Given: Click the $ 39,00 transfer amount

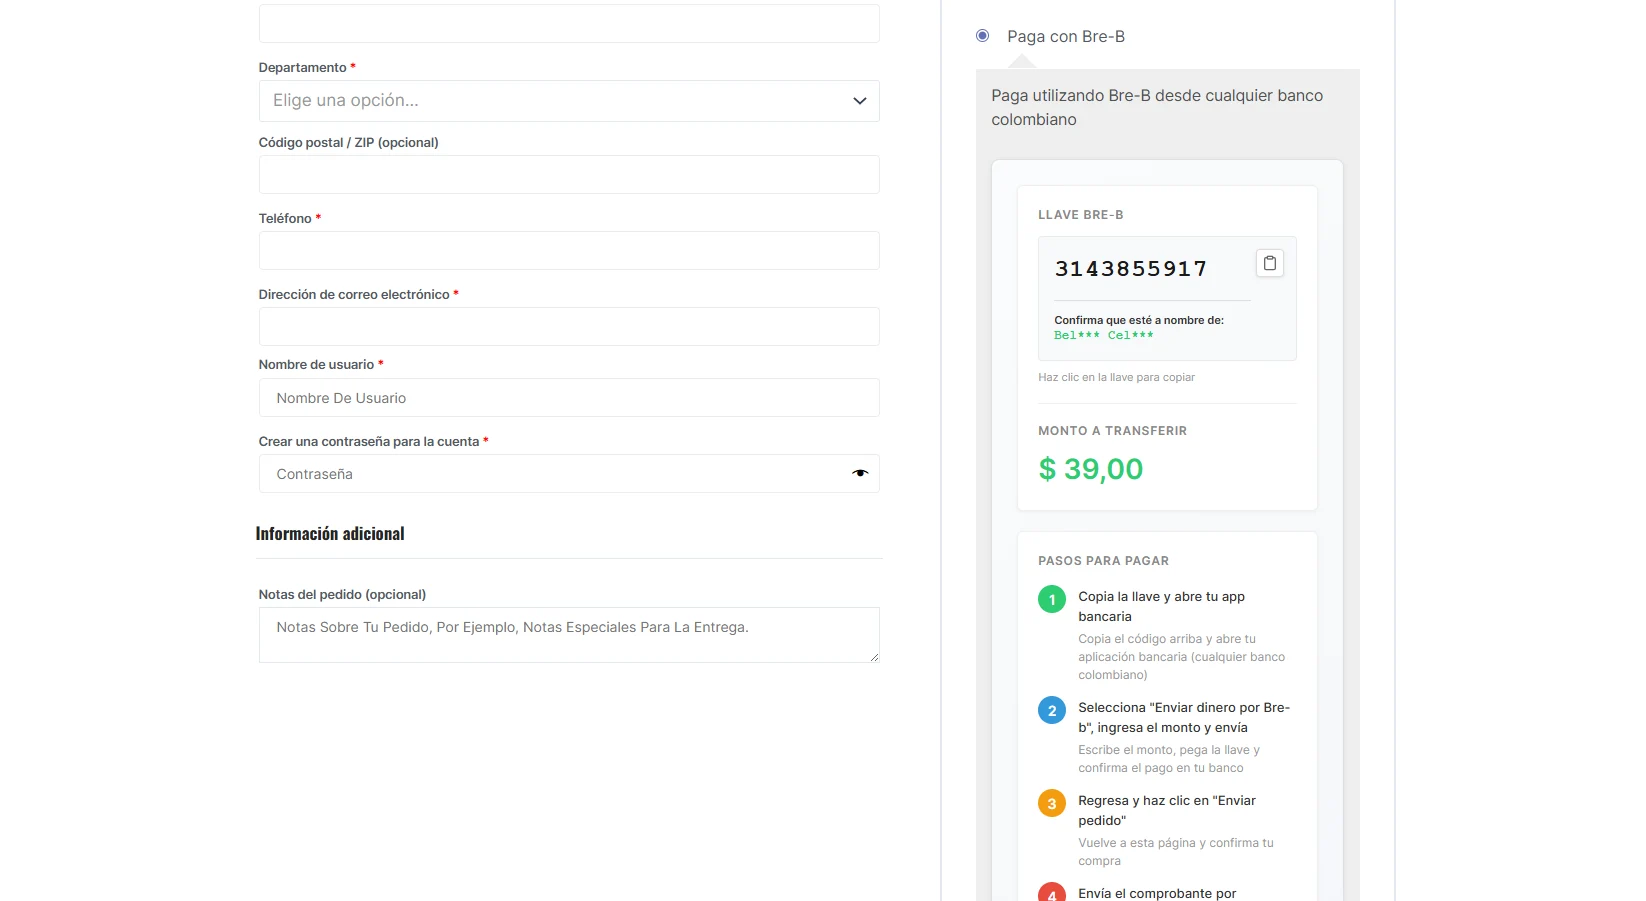Looking at the screenshot, I should pos(1090,469).
